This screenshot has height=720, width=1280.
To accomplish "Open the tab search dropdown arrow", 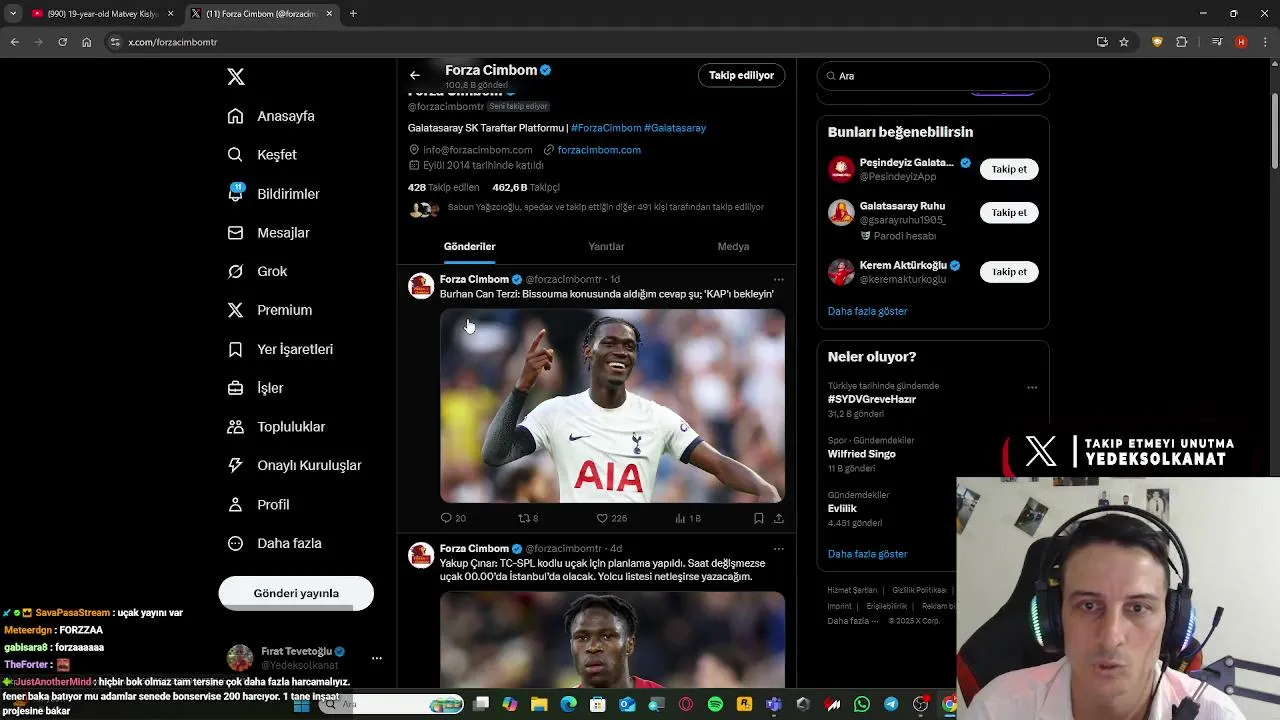I will (x=13, y=14).
